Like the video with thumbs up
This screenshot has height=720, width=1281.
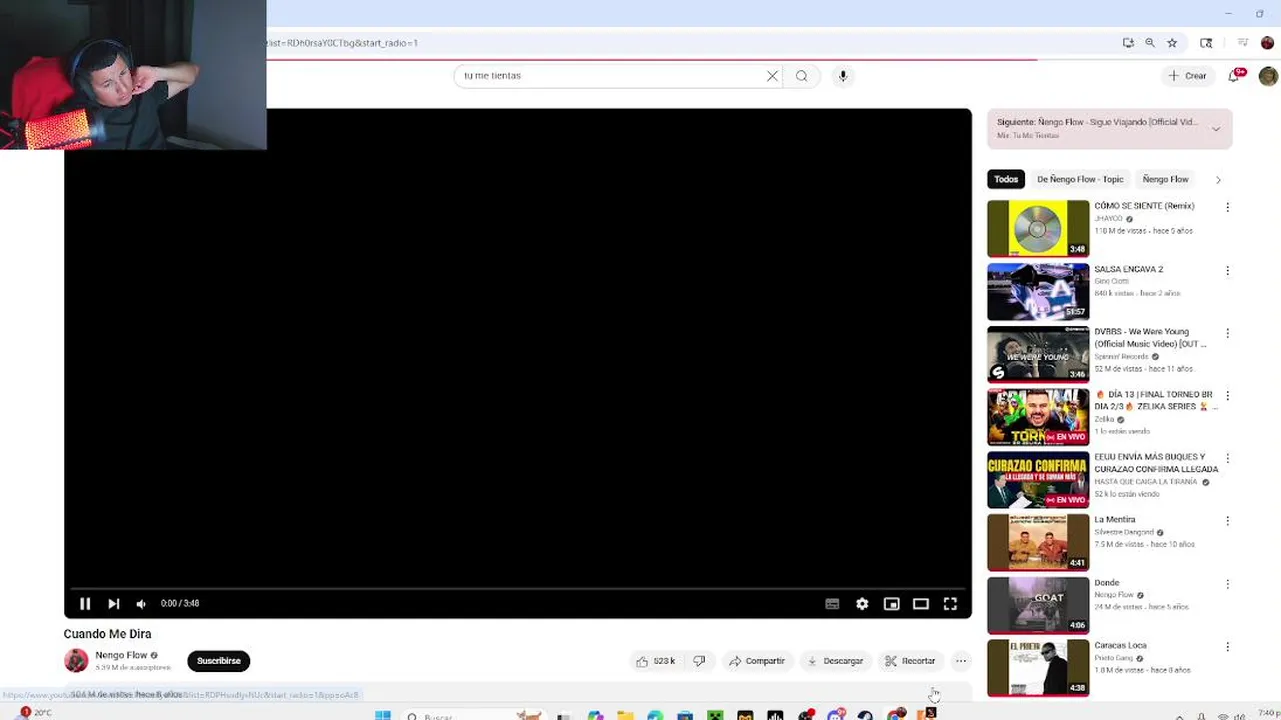655,661
